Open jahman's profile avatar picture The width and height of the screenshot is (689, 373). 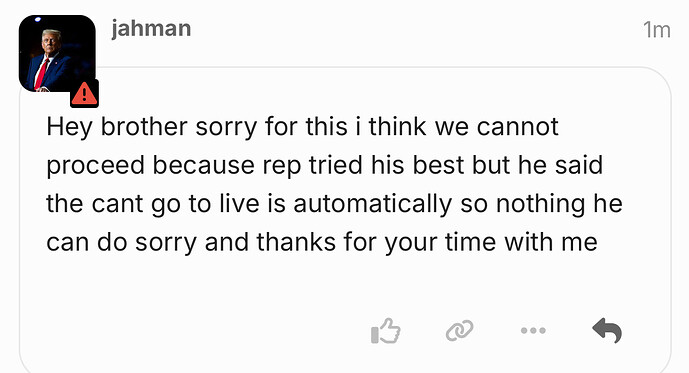pyautogui.click(x=57, y=54)
